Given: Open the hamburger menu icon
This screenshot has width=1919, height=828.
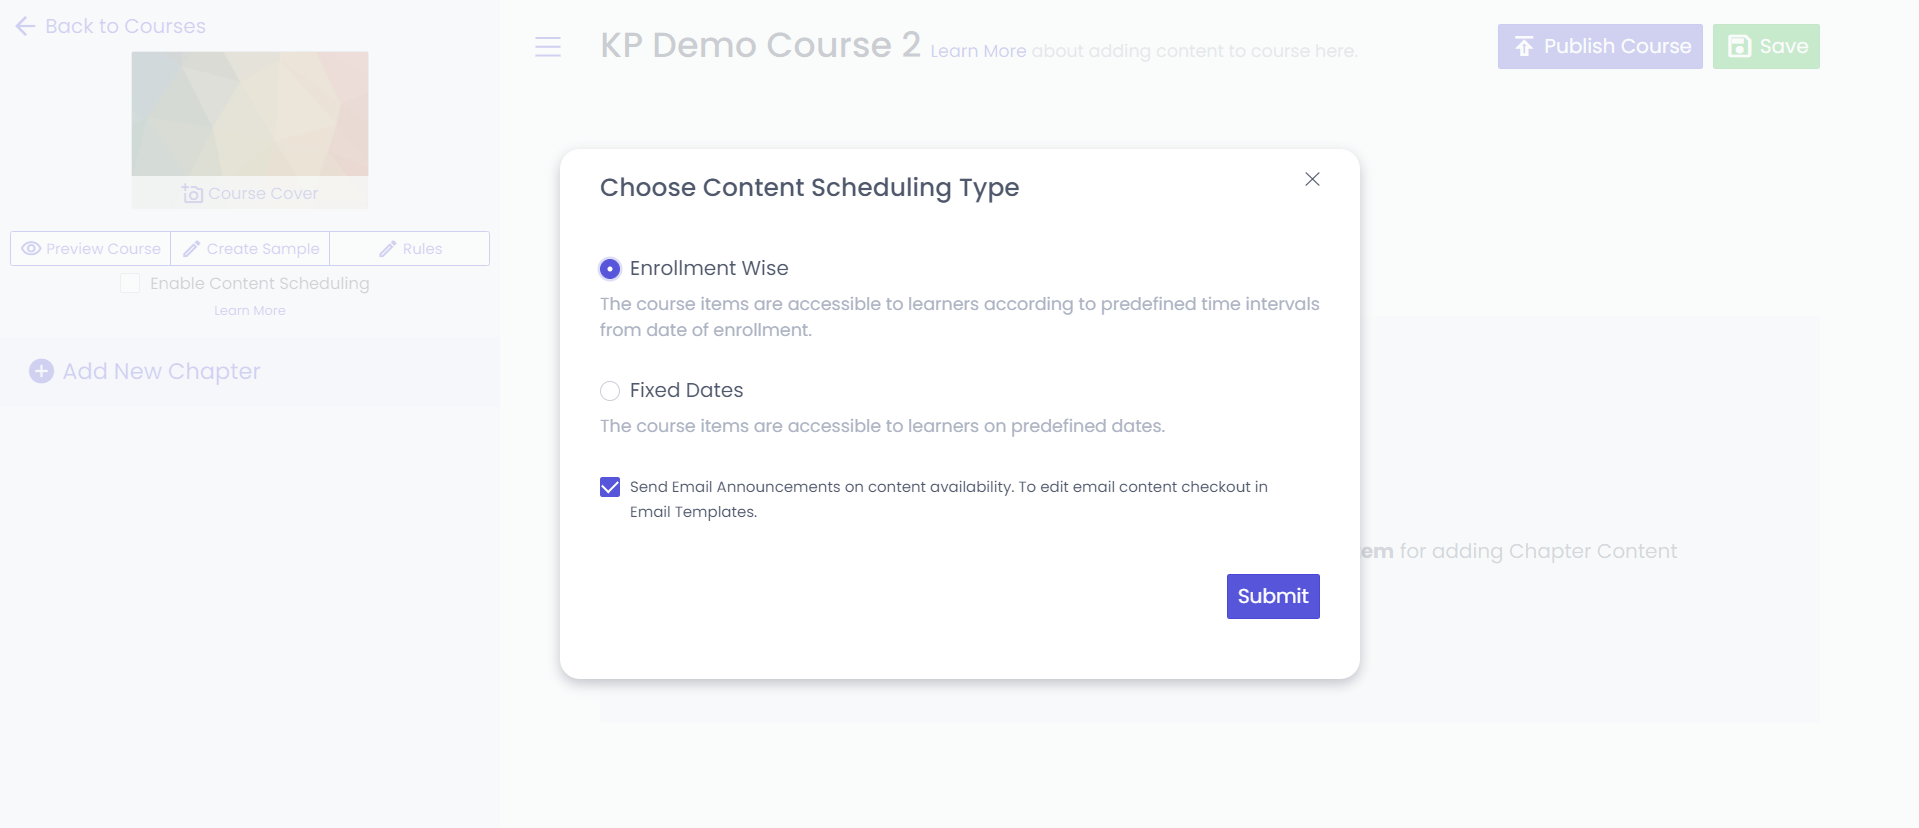Looking at the screenshot, I should [x=548, y=47].
